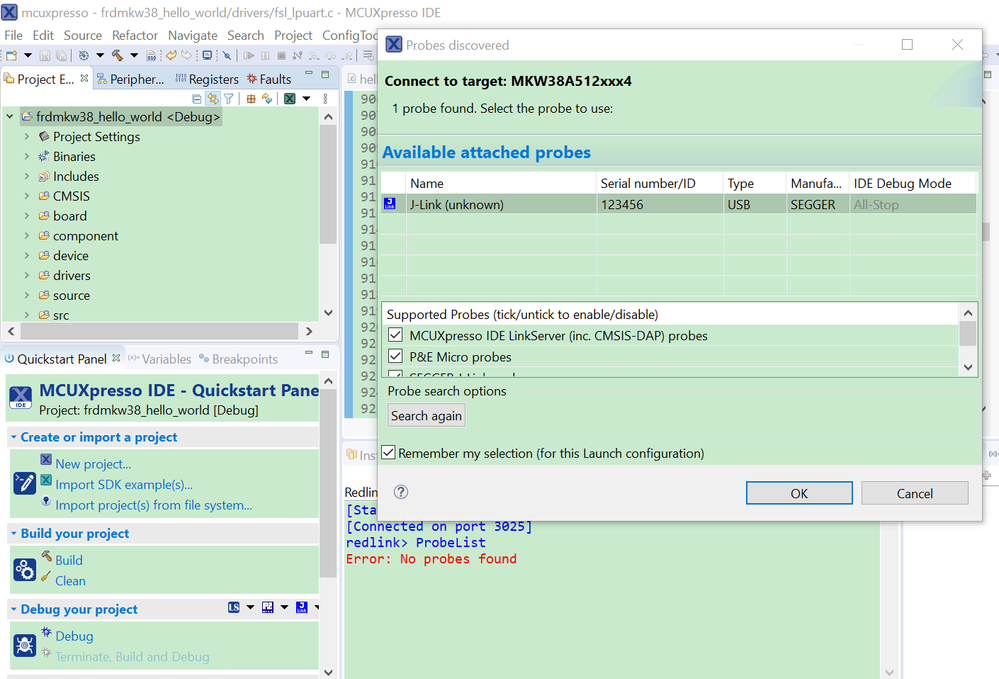Collapse the frdmkw38_hello_world project node
999x679 pixels.
[10, 117]
